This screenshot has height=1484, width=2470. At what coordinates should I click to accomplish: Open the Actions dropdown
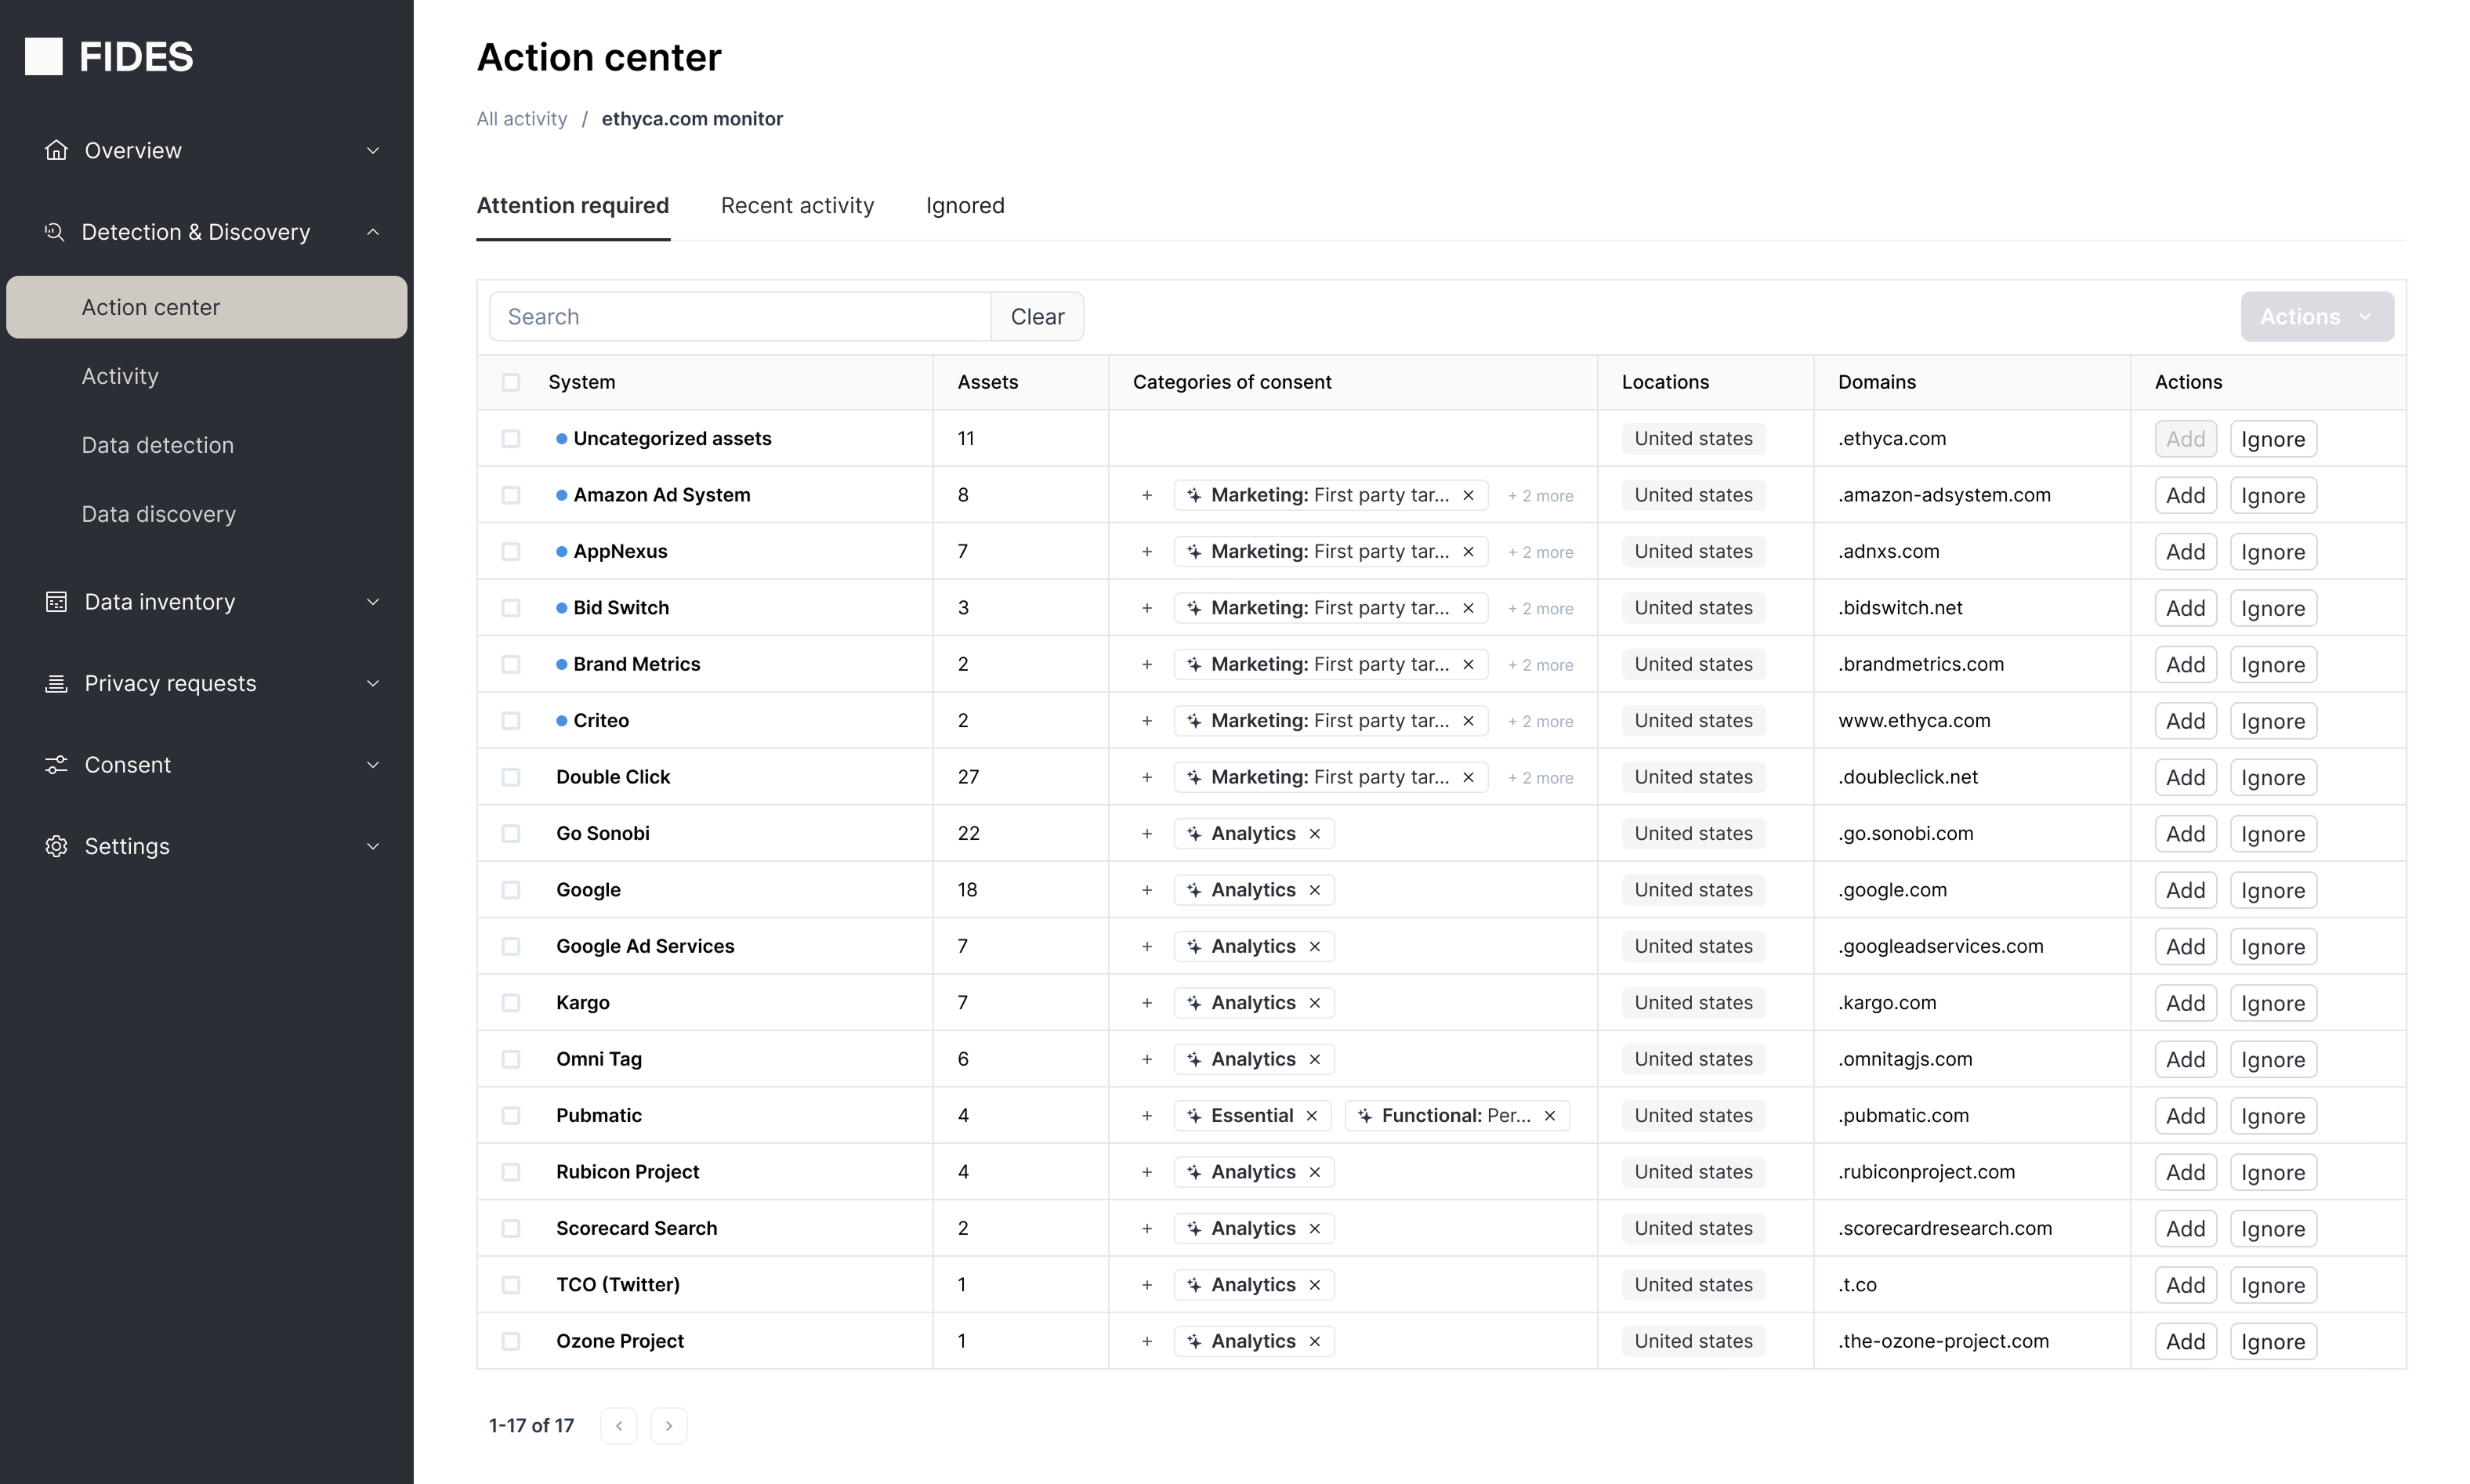pos(2317,317)
